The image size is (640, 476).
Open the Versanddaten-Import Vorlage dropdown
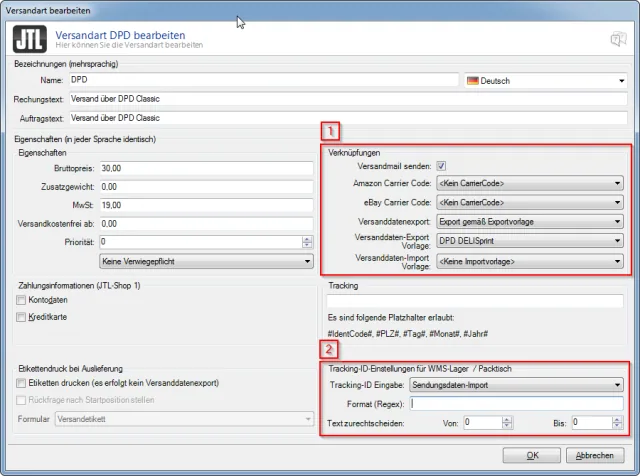tap(530, 261)
